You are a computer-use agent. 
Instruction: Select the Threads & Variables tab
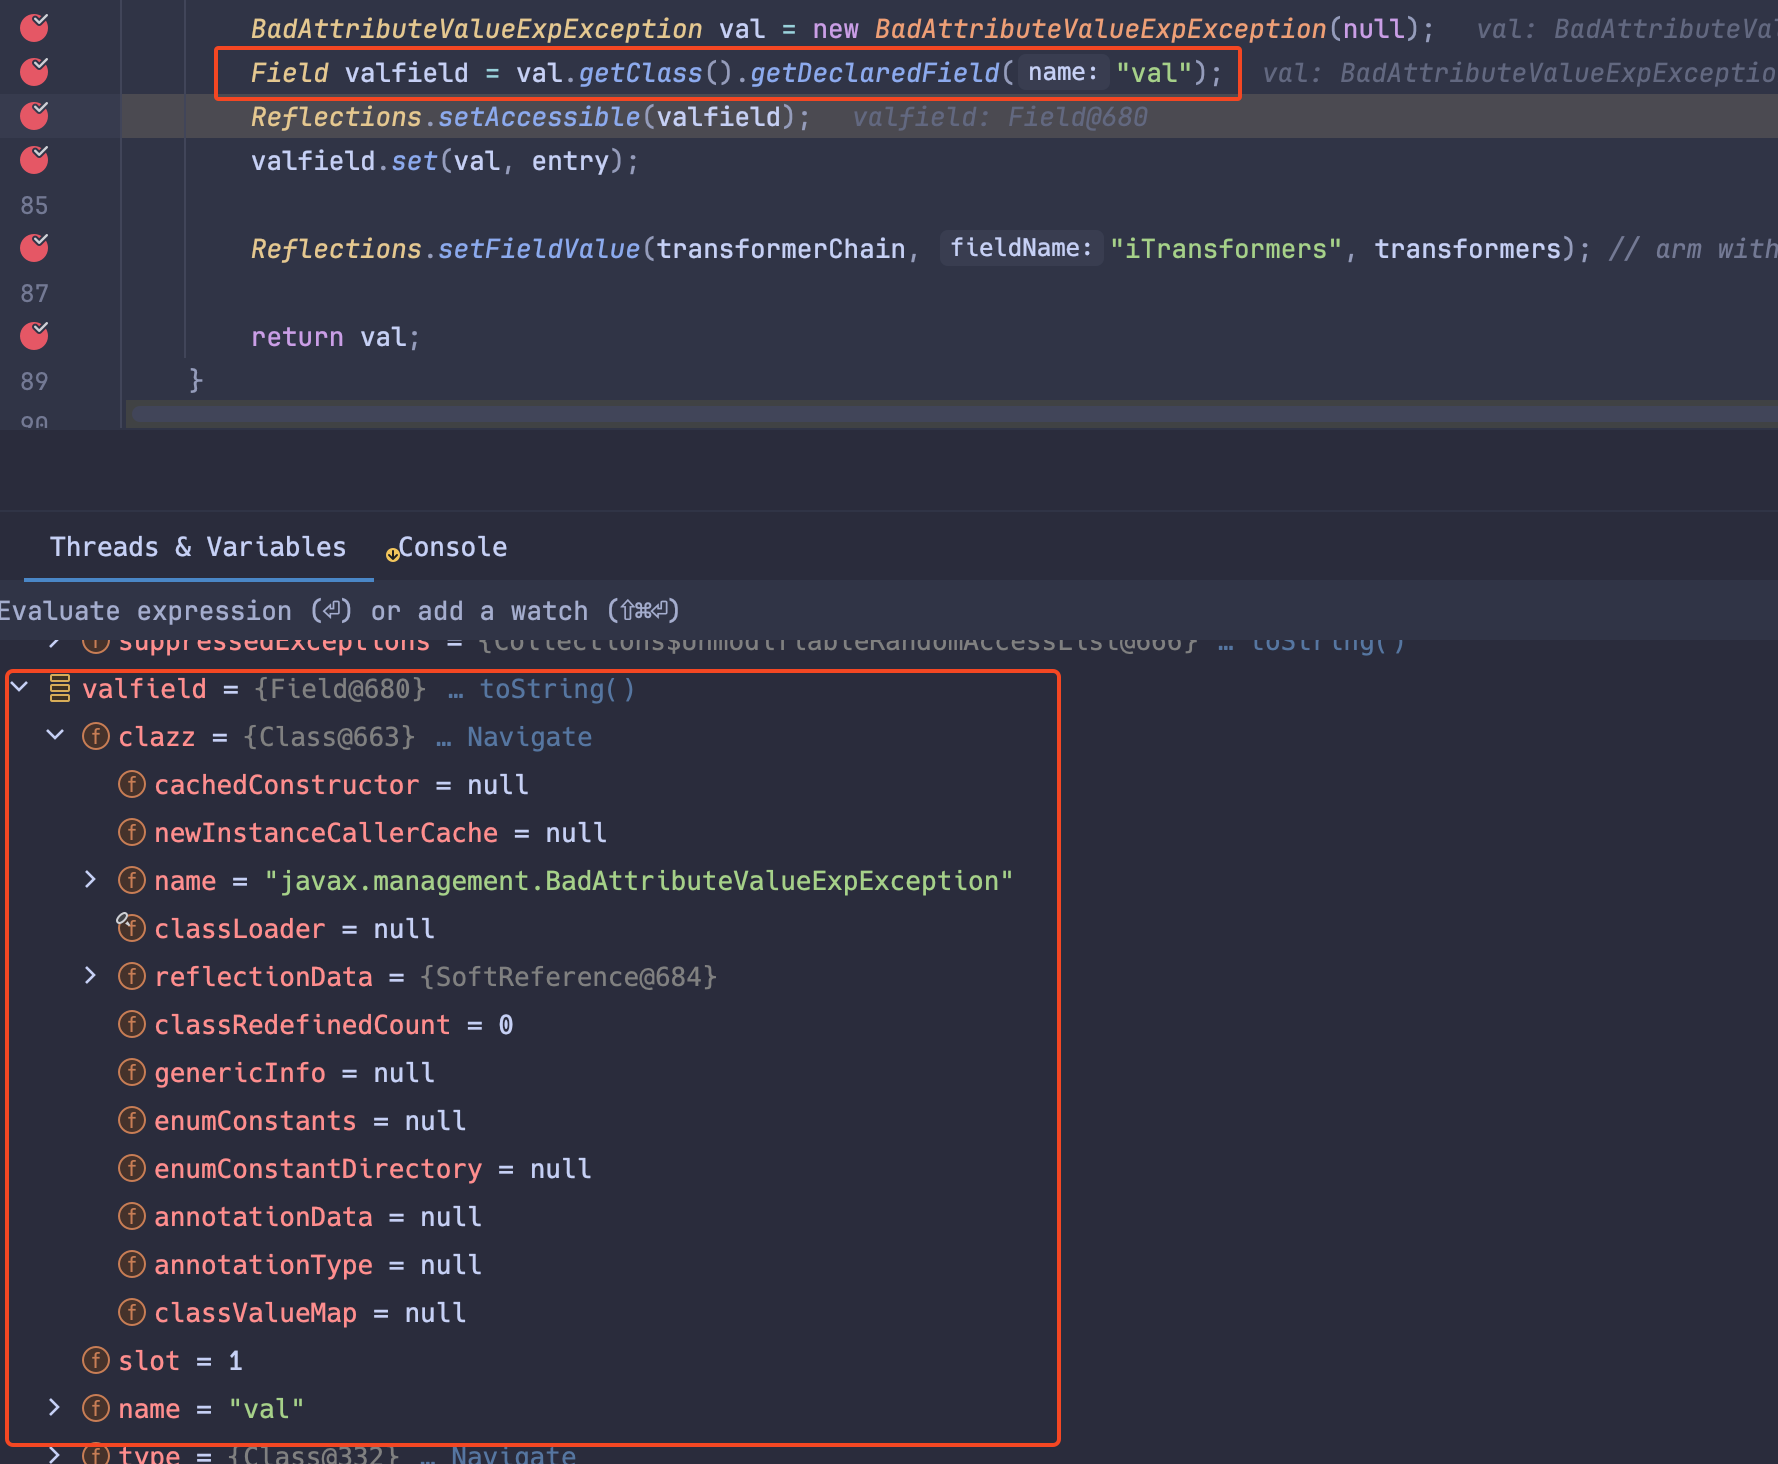coord(198,547)
